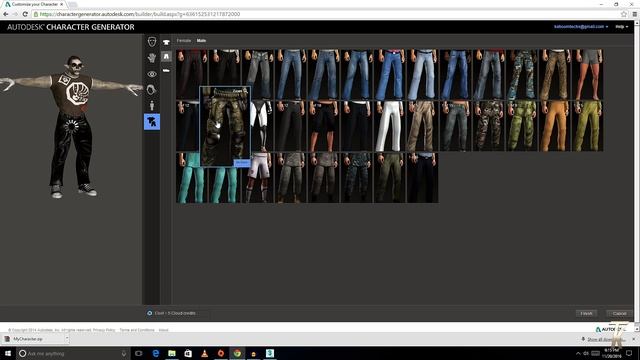This screenshot has height=360, width=640.
Task: Open the account email dropdown
Action: [581, 27]
